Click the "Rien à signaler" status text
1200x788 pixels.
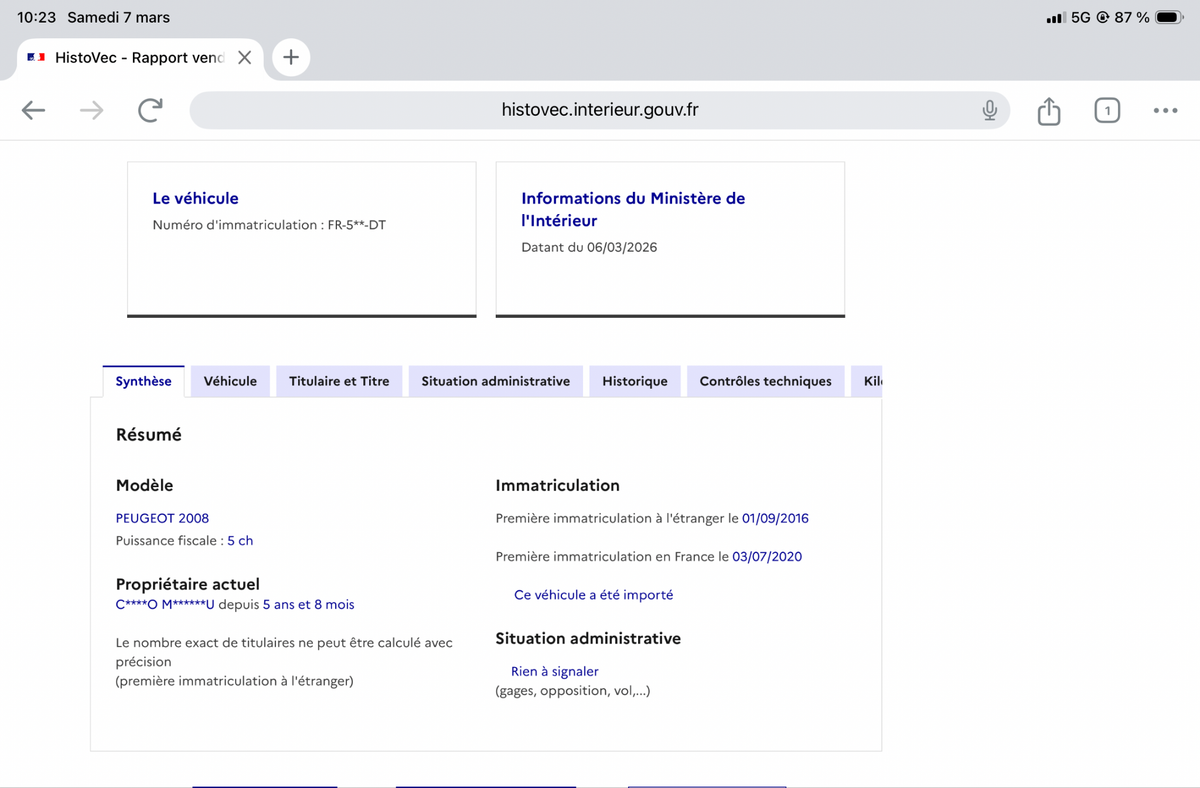554,671
